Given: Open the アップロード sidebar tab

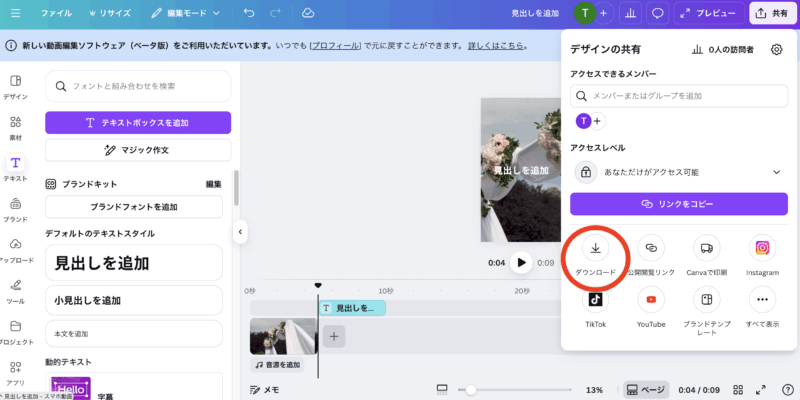Looking at the screenshot, I should (x=15, y=250).
